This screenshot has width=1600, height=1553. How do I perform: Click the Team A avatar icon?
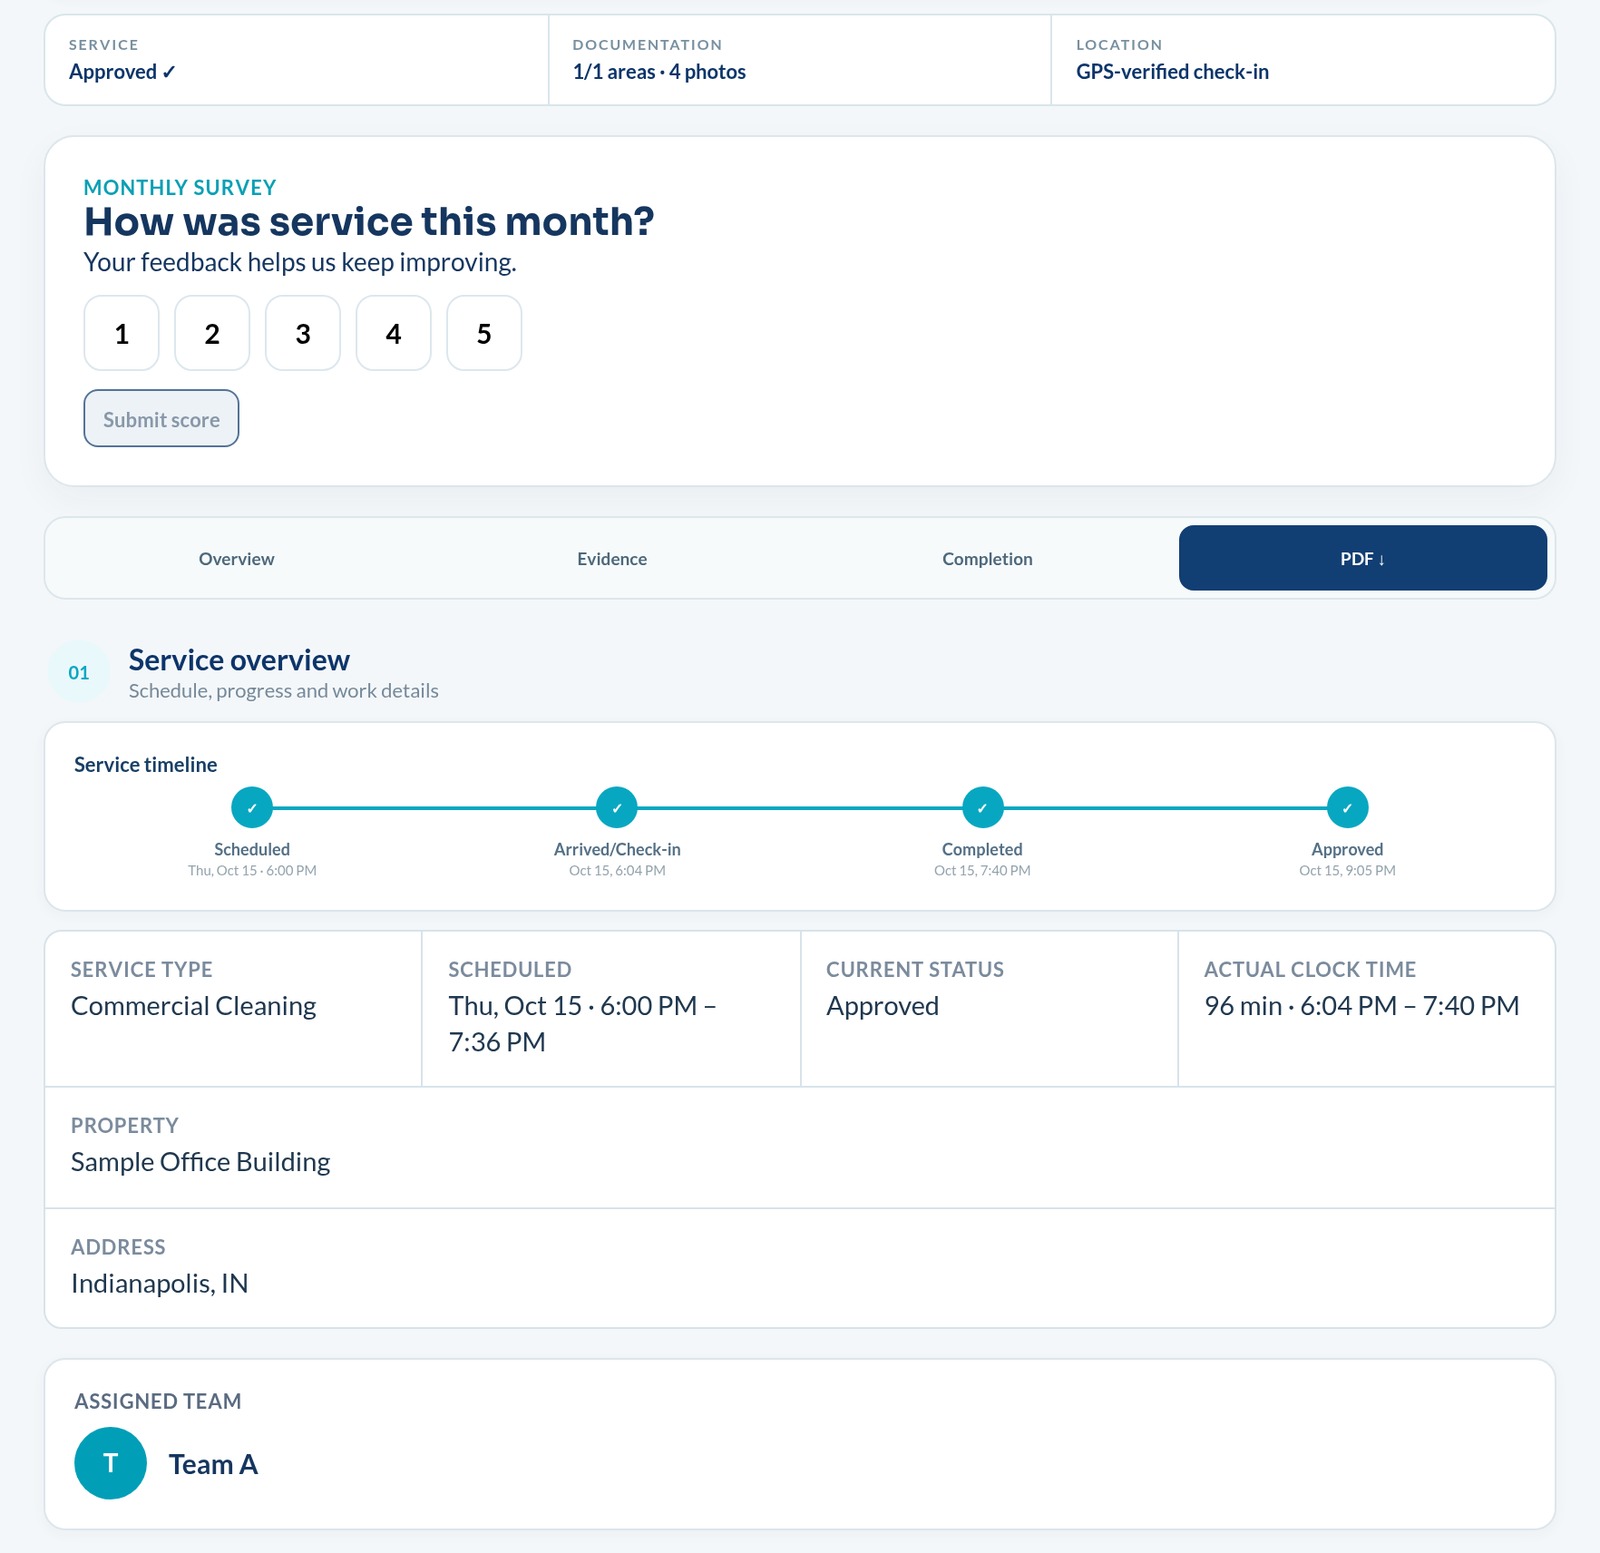point(110,1463)
